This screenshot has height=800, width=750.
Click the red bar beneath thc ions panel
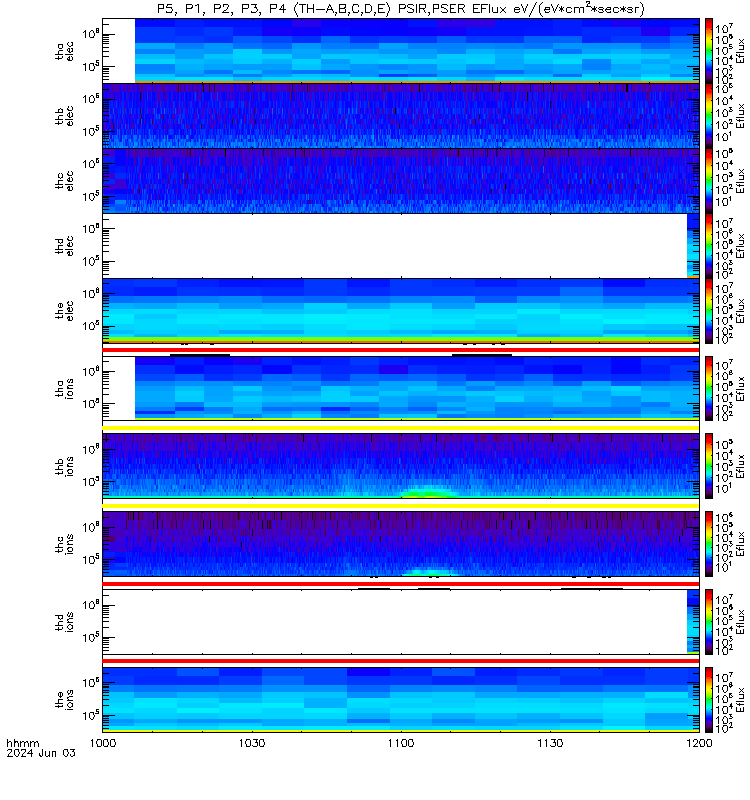click(401, 584)
